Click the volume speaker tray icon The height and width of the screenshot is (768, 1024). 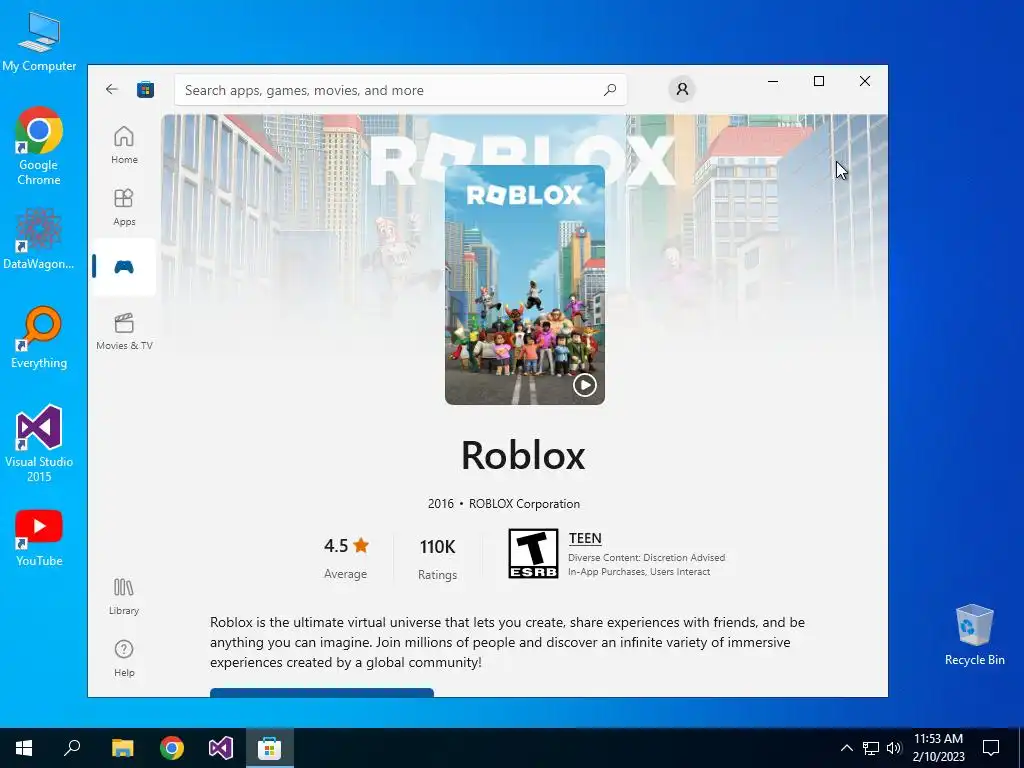tap(894, 748)
